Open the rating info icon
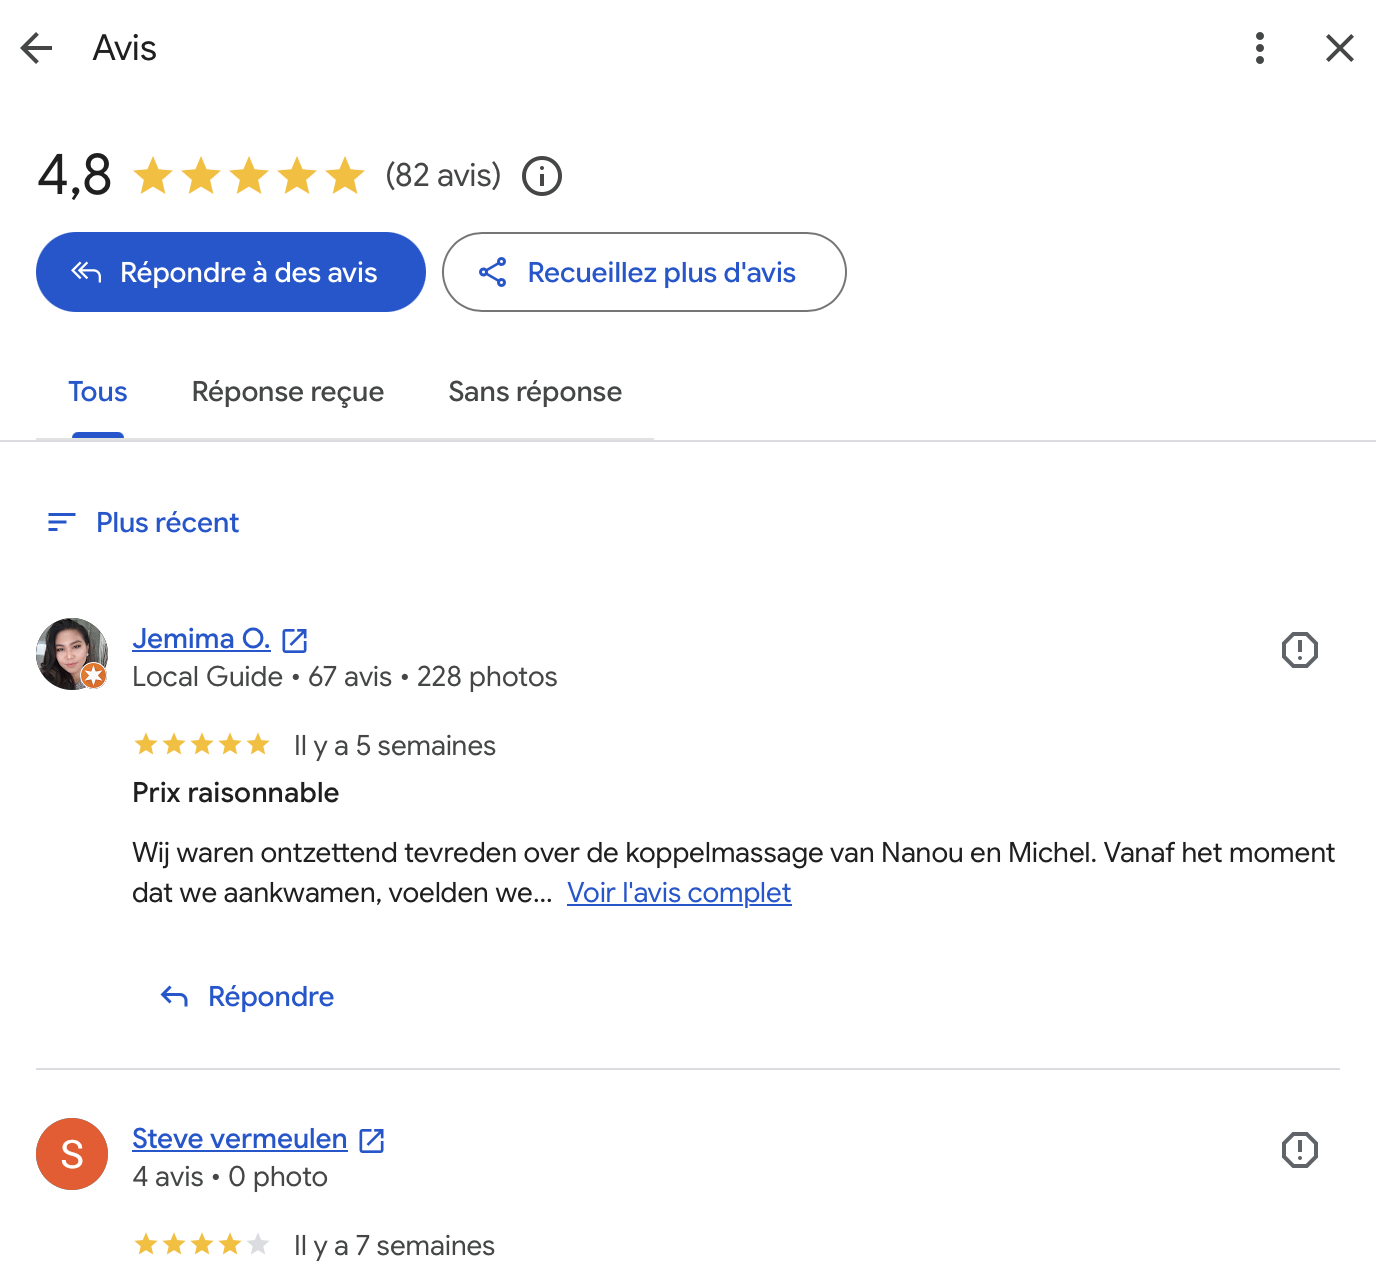 click(542, 176)
